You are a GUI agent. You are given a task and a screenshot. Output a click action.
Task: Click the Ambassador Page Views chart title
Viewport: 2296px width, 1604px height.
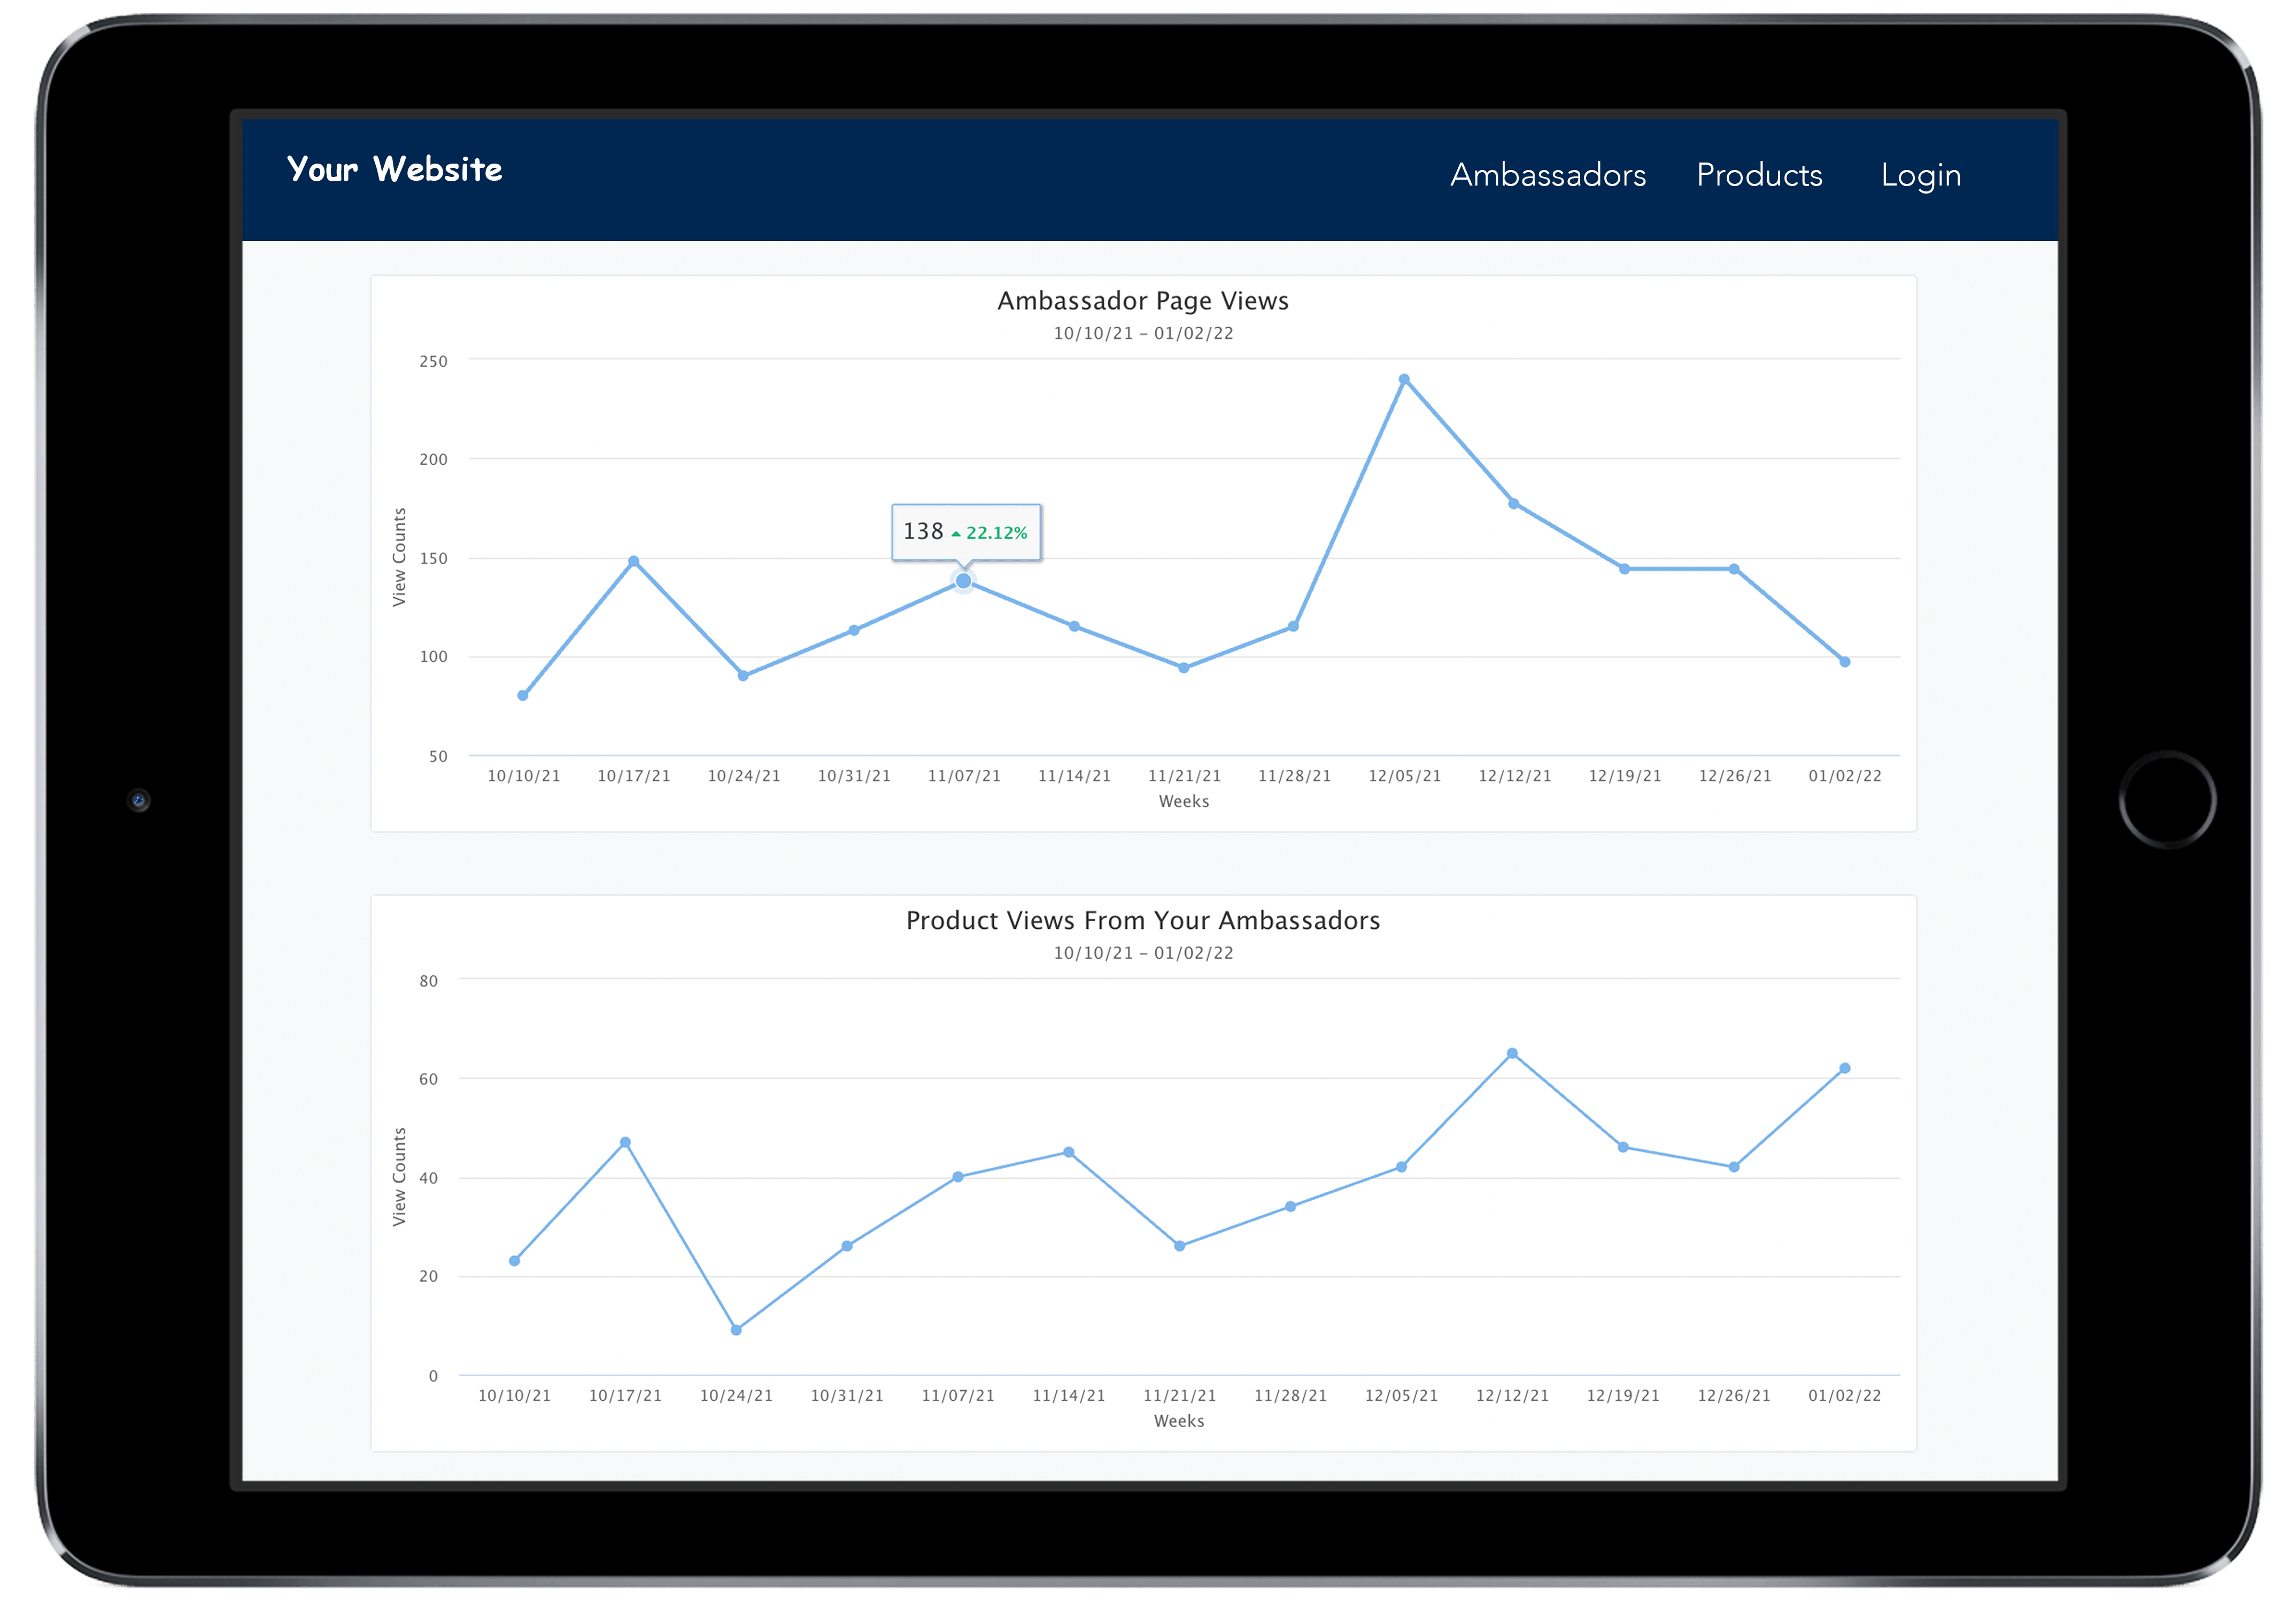(x=1143, y=301)
